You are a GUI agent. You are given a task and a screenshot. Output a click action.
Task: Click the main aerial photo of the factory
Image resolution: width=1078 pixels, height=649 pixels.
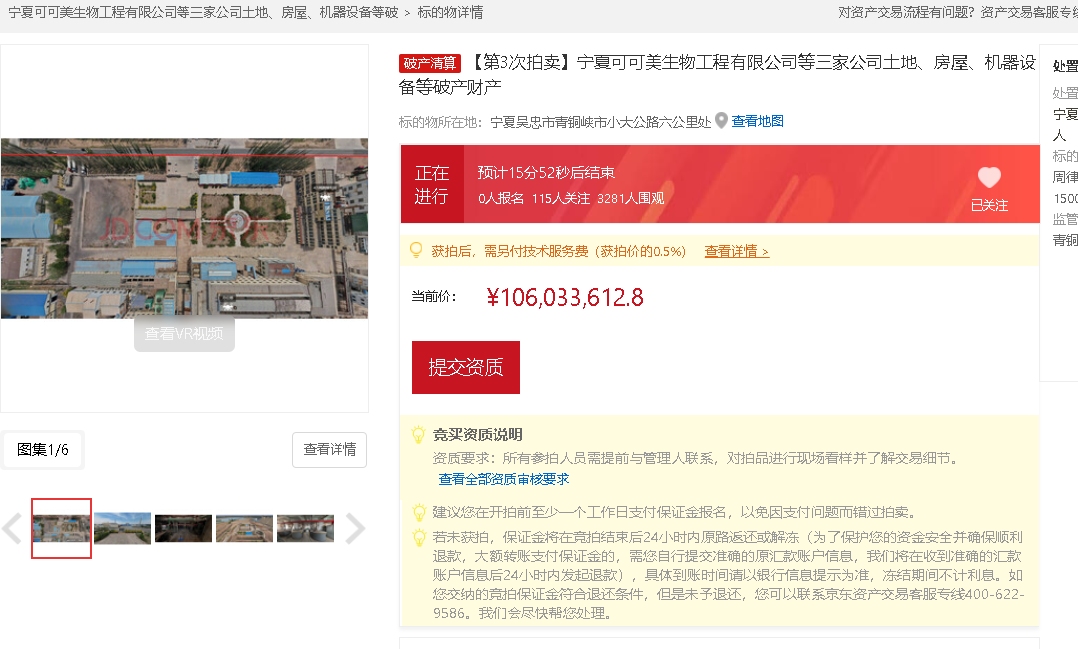click(x=184, y=228)
